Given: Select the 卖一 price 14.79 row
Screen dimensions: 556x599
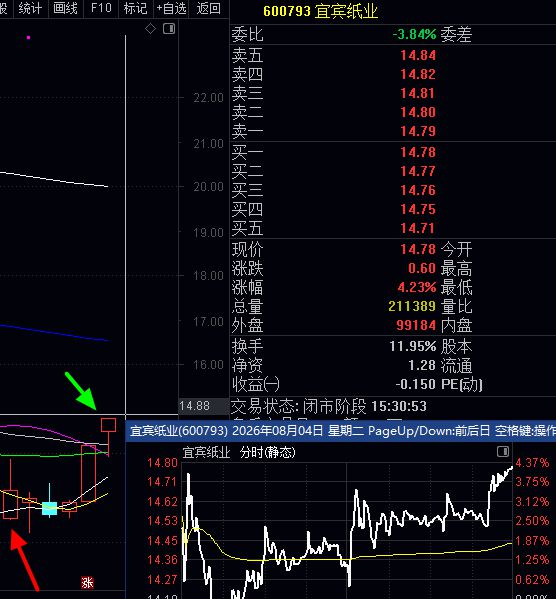Looking at the screenshot, I should tap(393, 131).
